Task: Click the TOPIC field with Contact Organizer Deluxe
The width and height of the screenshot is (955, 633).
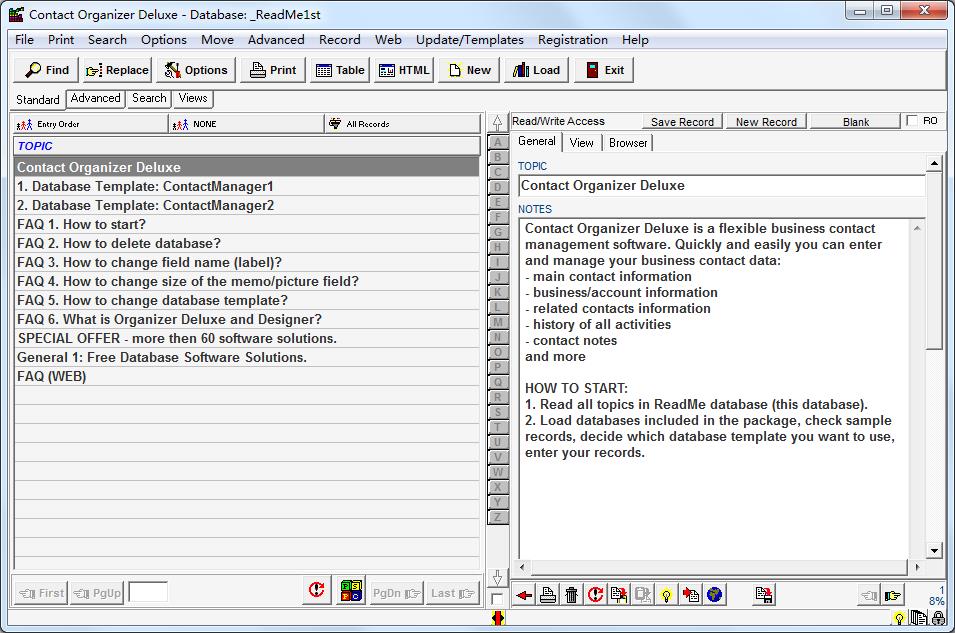Action: tap(722, 186)
